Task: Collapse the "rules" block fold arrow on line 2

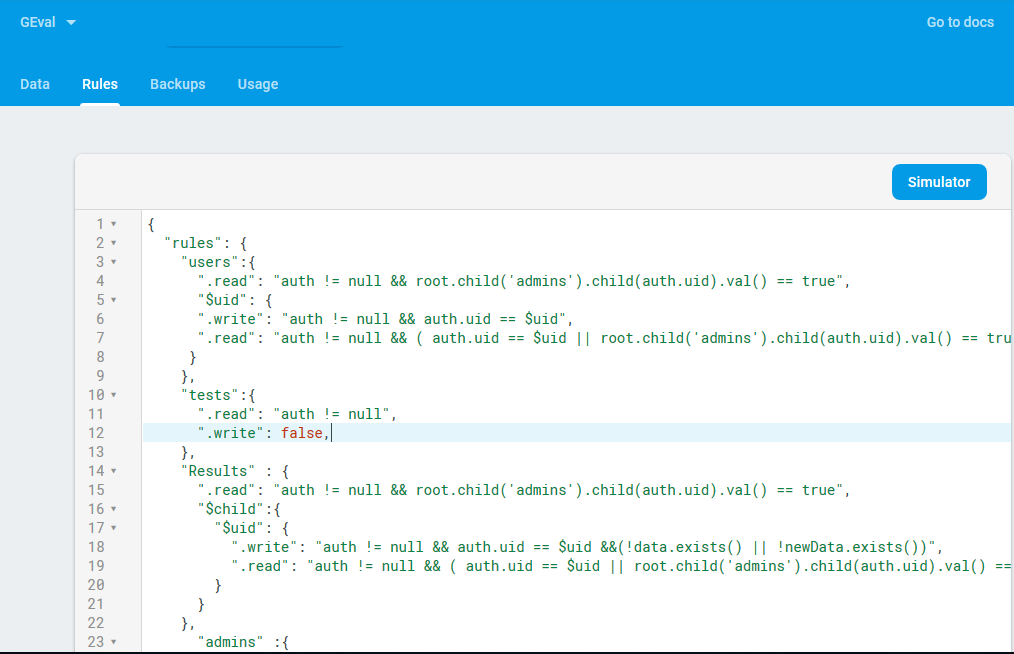Action: click(114, 243)
